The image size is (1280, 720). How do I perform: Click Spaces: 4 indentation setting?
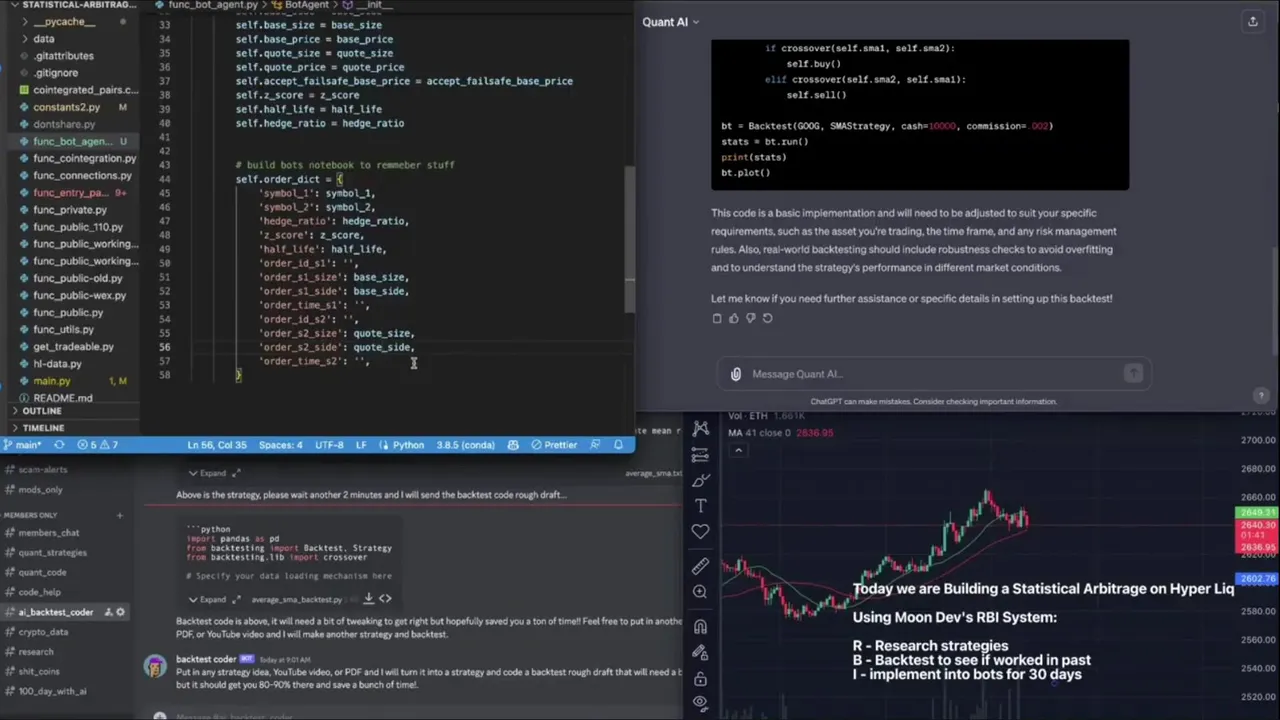[280, 445]
